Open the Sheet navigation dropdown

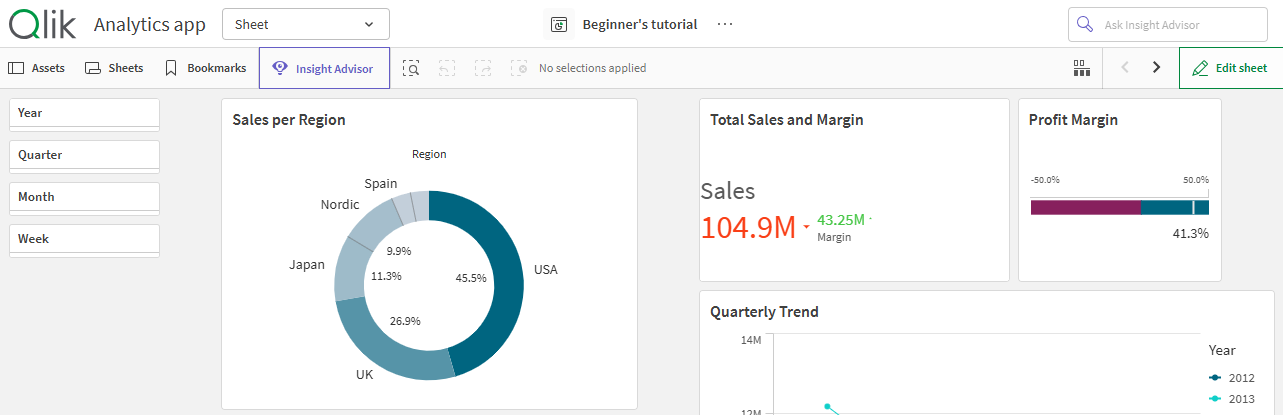click(x=305, y=24)
